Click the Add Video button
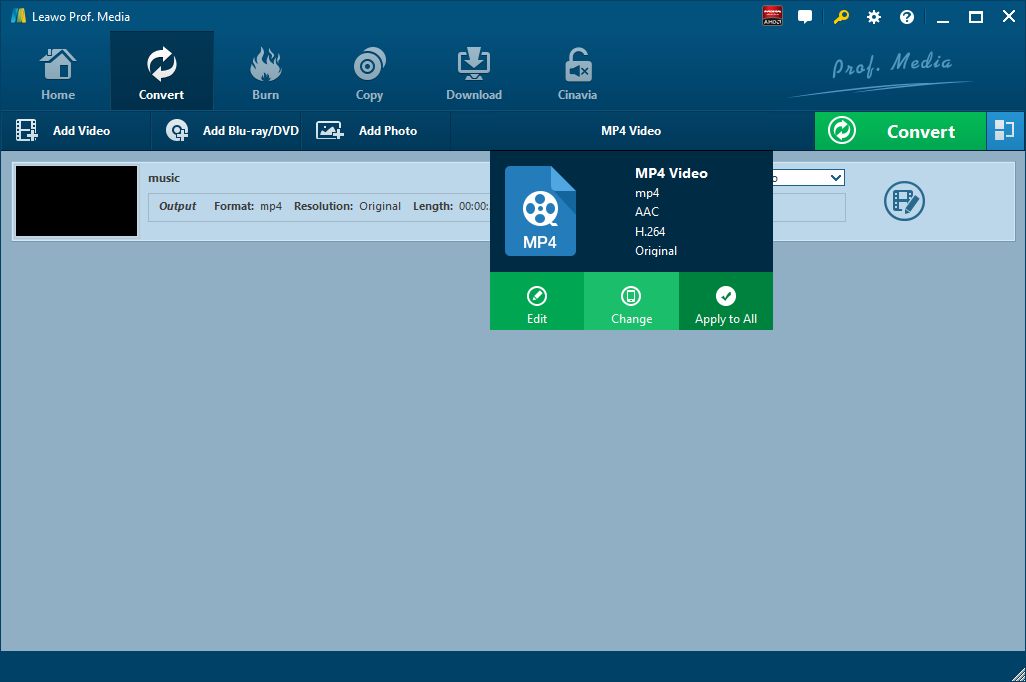 64,131
